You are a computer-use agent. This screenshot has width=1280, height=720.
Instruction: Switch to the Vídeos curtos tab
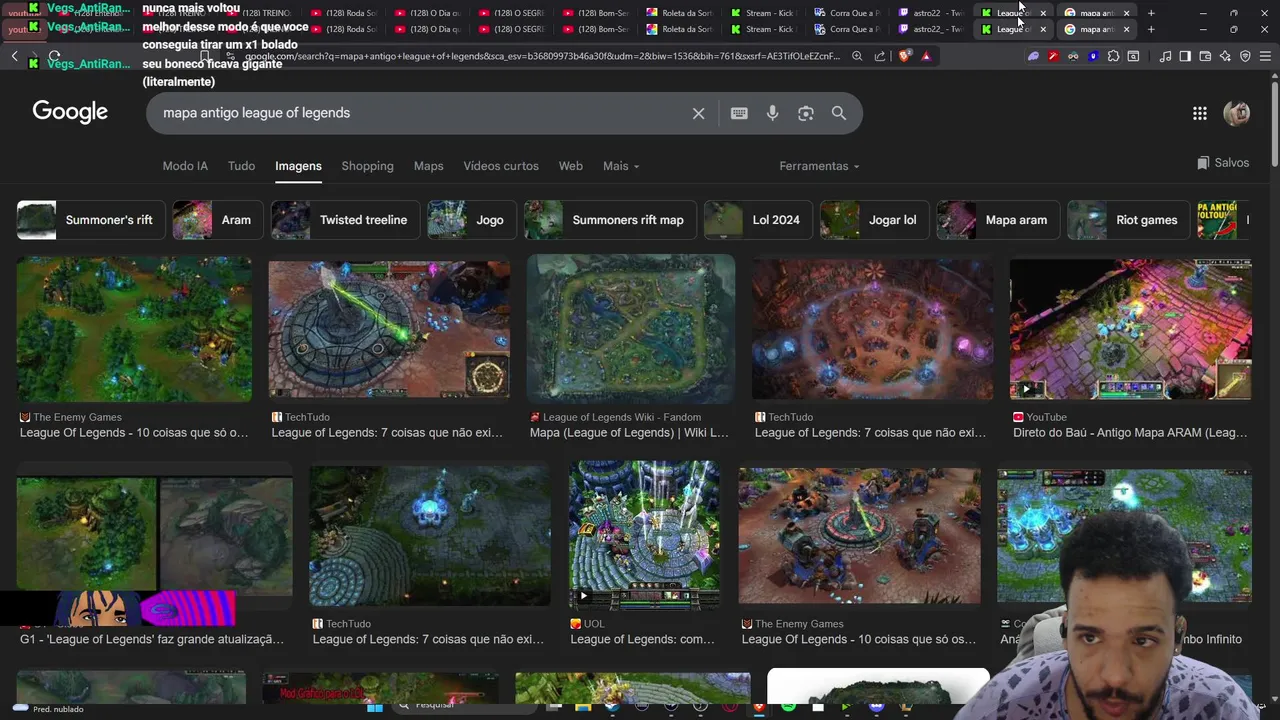tap(501, 166)
